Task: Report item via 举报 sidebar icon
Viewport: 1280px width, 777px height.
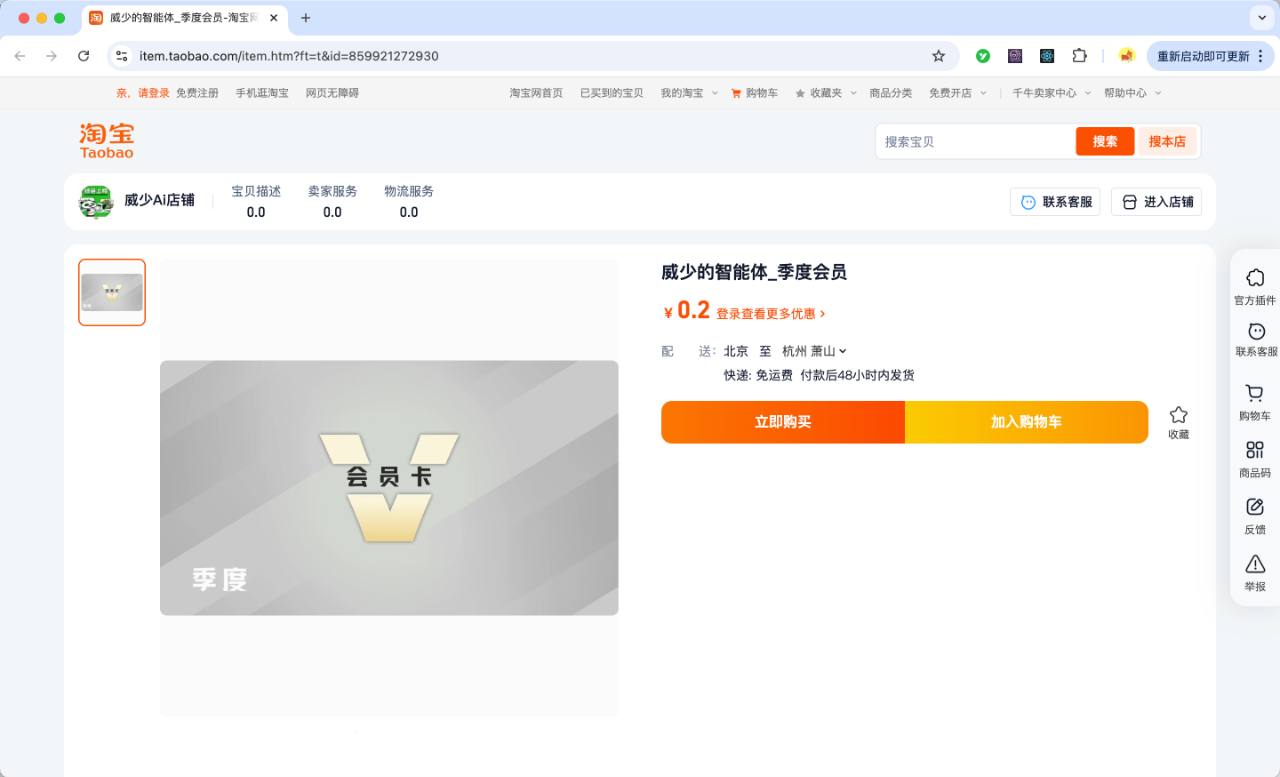Action: click(x=1255, y=574)
